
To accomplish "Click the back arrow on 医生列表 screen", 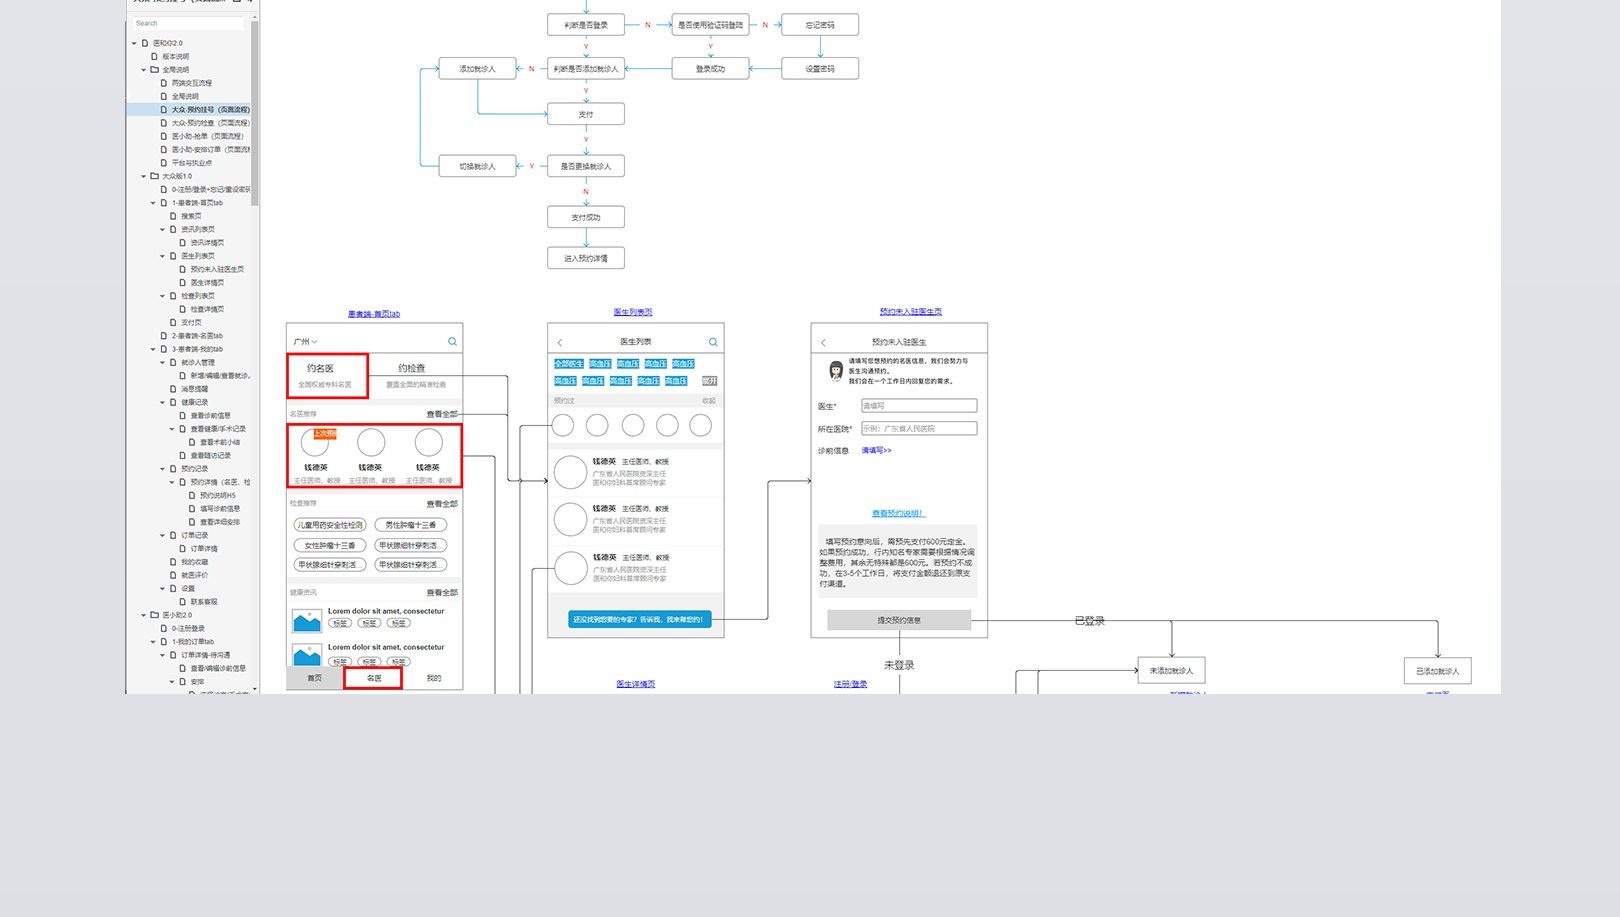I will [560, 342].
